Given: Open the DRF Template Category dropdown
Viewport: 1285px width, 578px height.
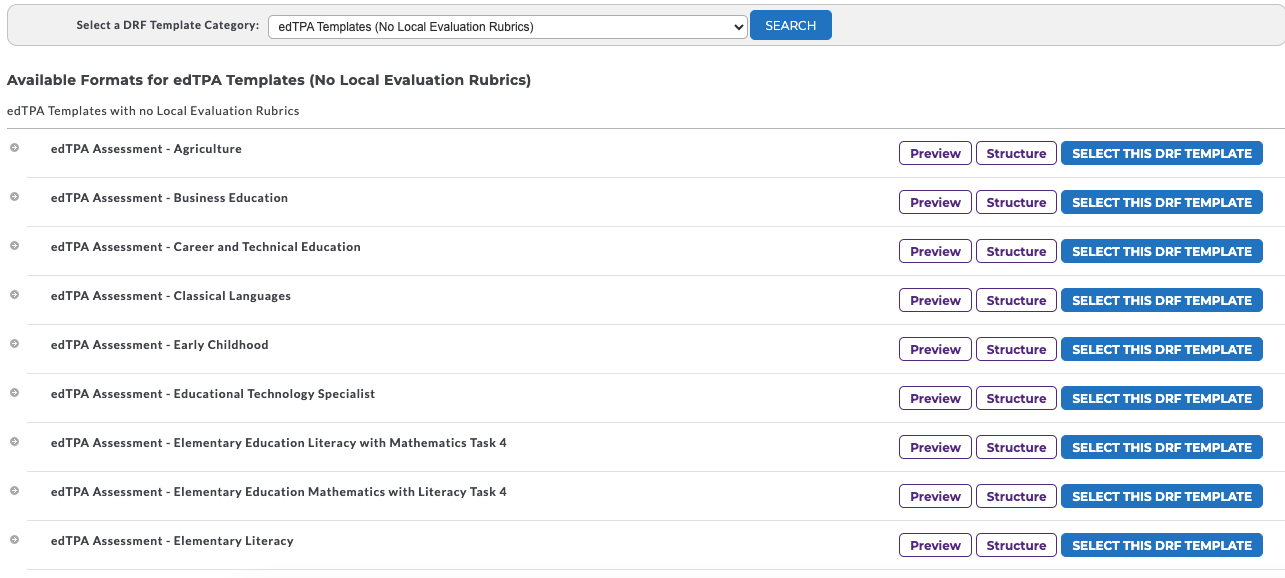Looking at the screenshot, I should pos(508,27).
